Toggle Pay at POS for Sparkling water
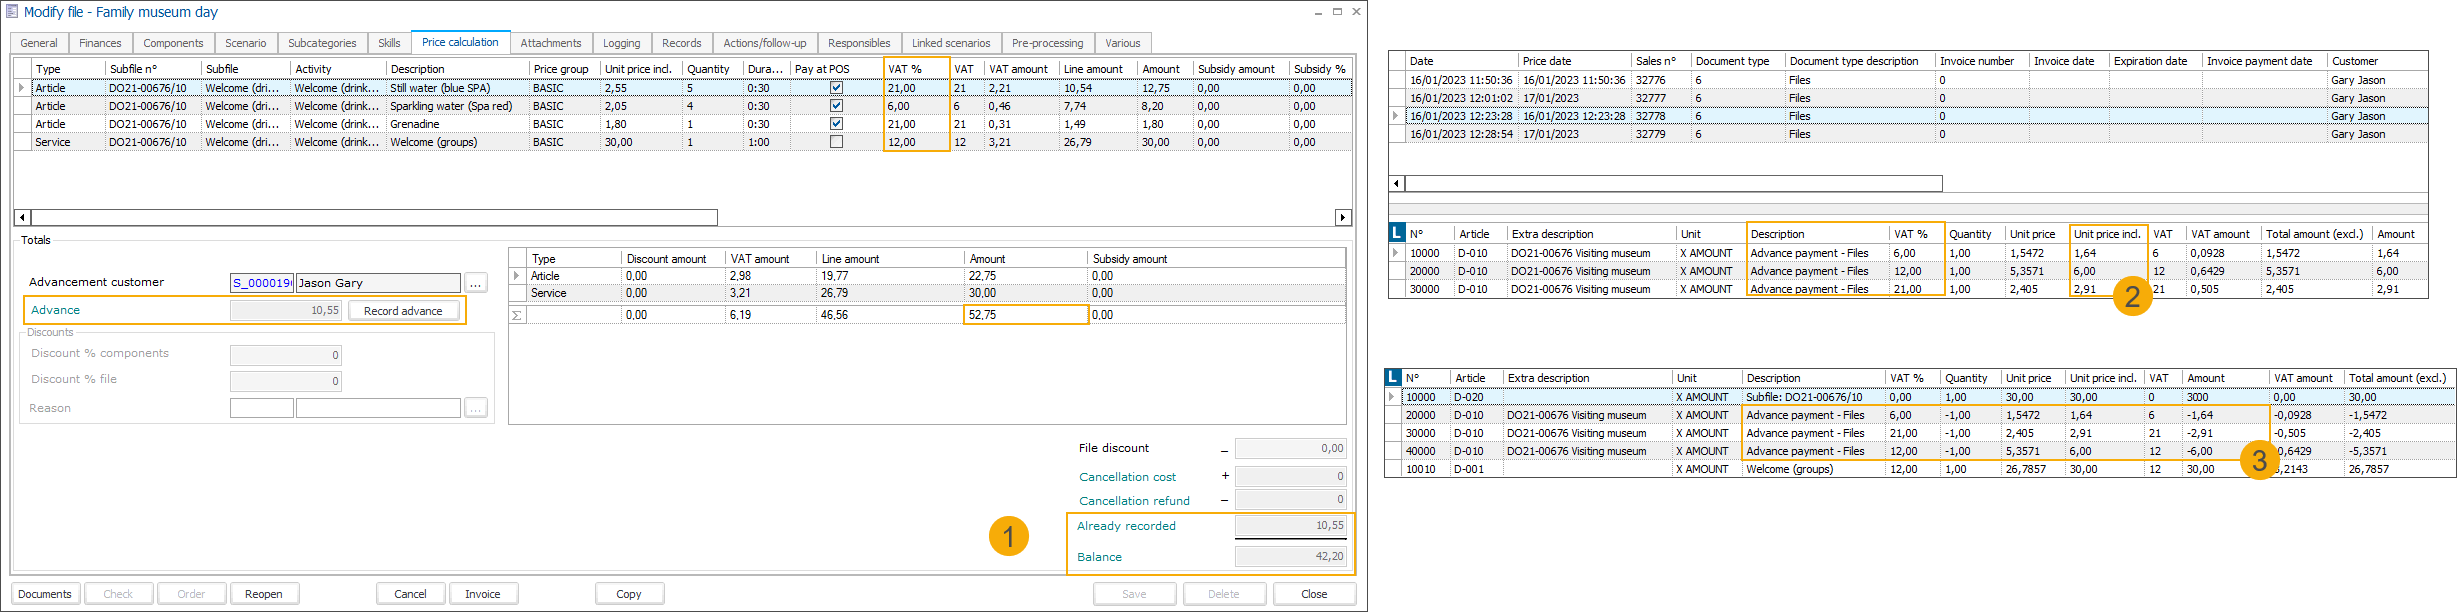Viewport: 2457px width, 612px height. [836, 106]
